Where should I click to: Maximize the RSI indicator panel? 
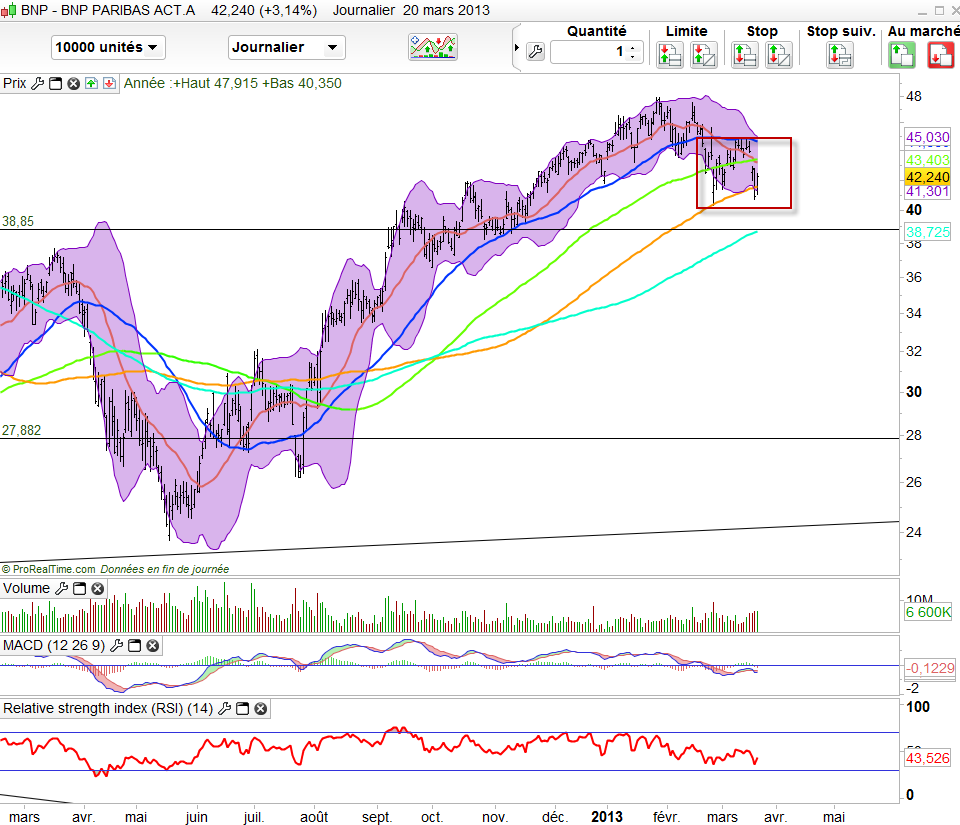(x=243, y=709)
